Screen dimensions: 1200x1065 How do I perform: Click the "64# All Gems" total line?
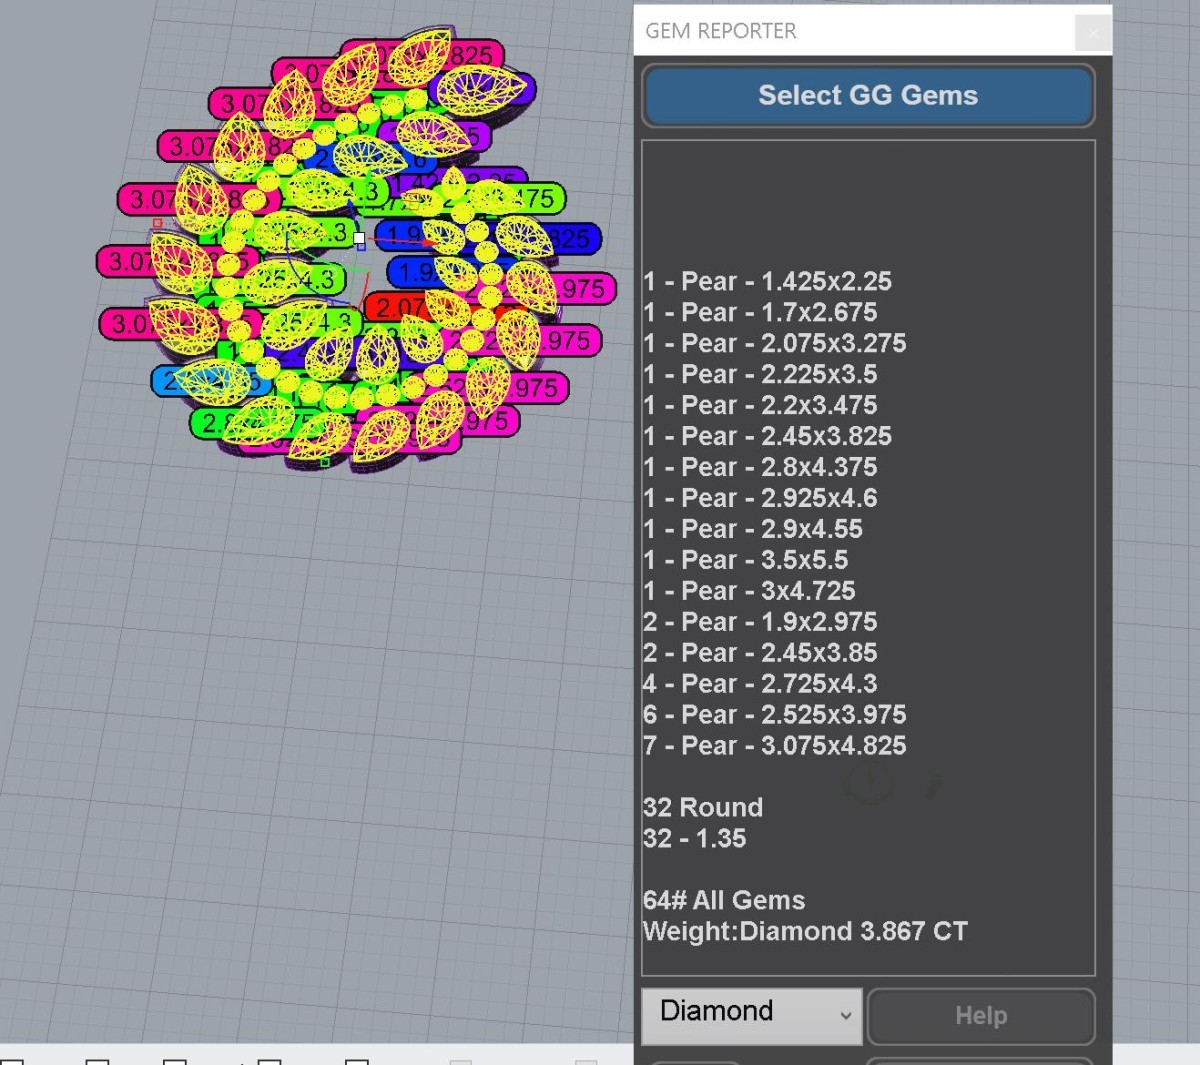pyautogui.click(x=724, y=901)
